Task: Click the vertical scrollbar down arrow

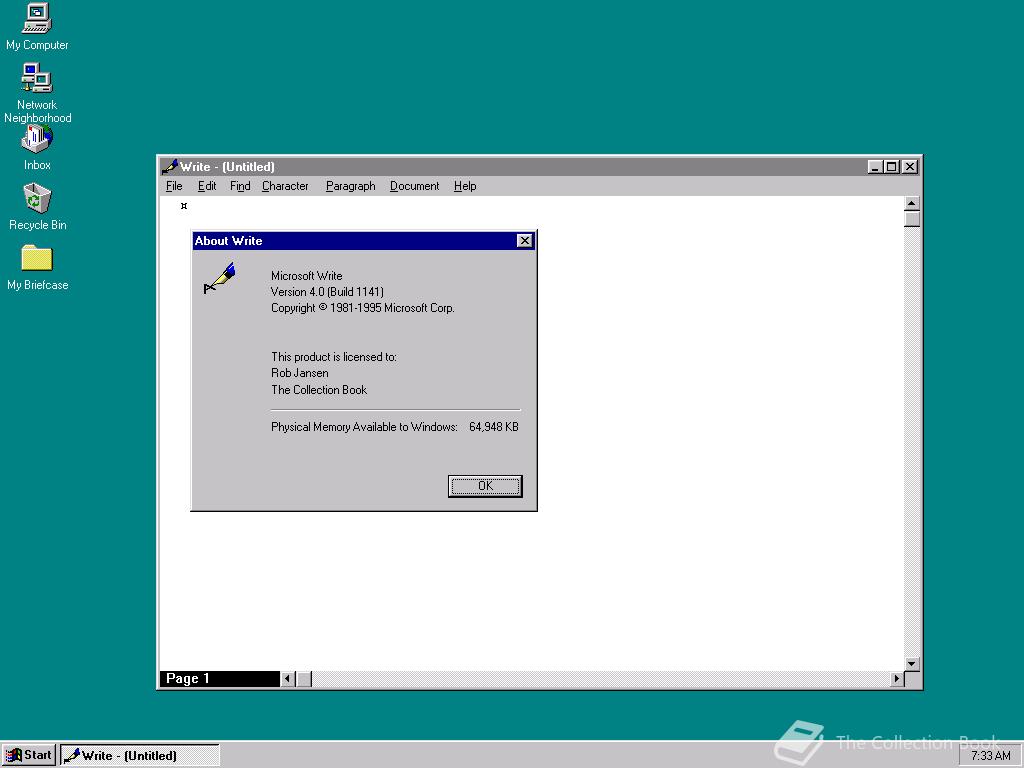Action: tap(912, 664)
